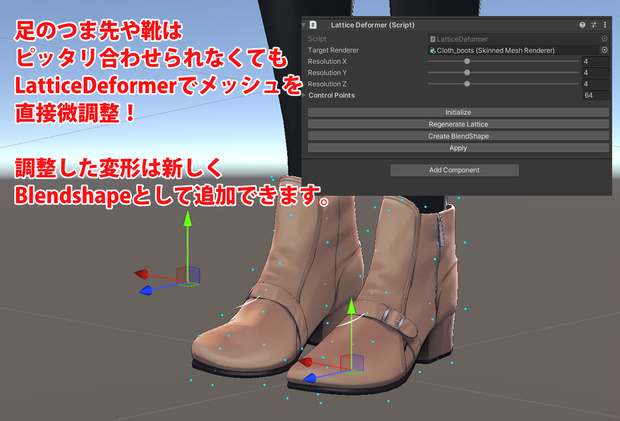Open Lattice Deformer help reference icon

[582, 25]
